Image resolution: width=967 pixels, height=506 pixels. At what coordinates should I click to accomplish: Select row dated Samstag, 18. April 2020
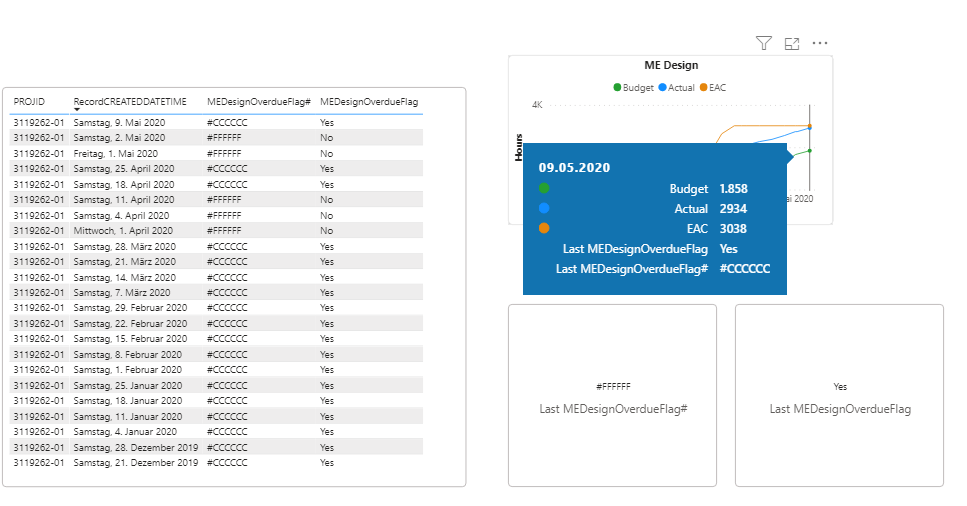point(216,184)
